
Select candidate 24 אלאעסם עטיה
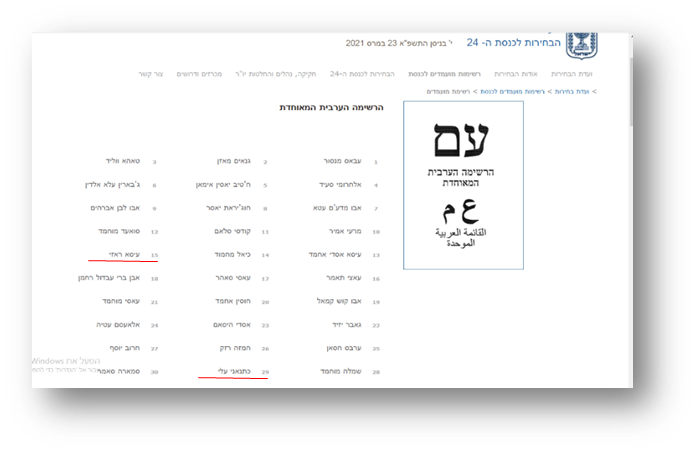coord(118,325)
